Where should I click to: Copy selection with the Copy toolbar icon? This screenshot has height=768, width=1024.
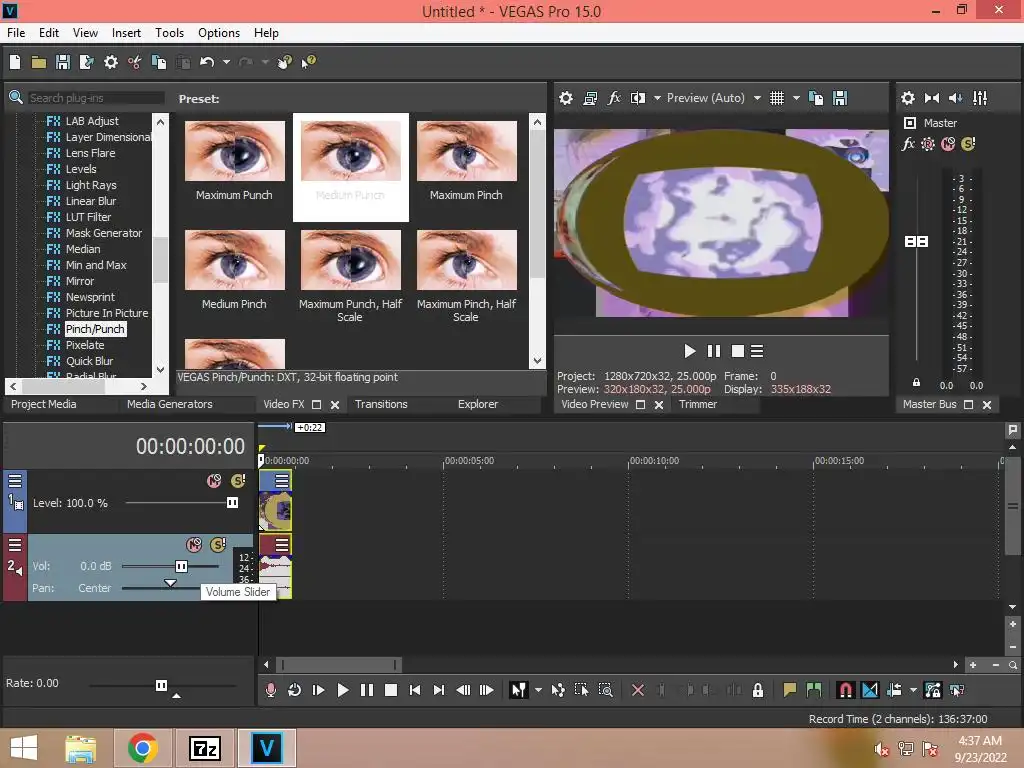pyautogui.click(x=159, y=62)
